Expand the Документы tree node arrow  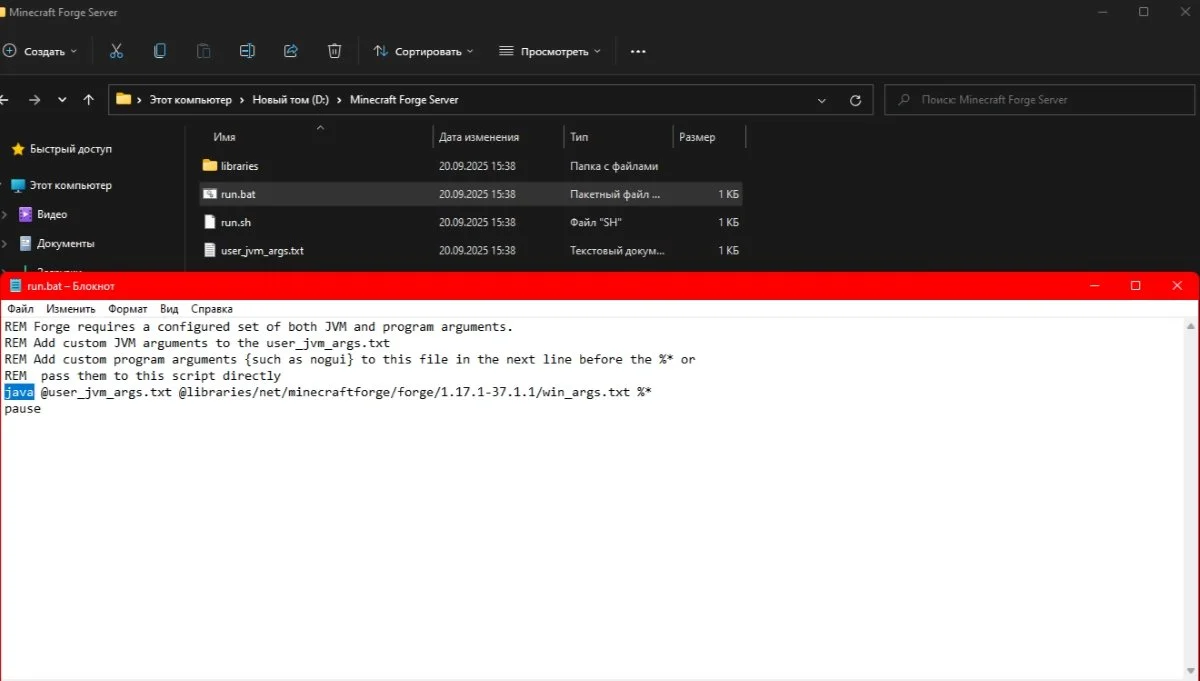(5, 243)
